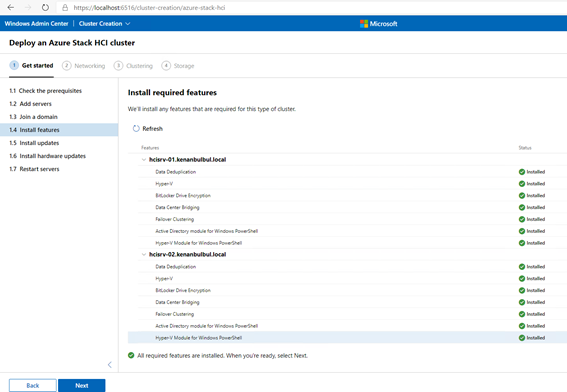Select Hyper-V row under hcisrv-01
This screenshot has height=392, width=567.
coord(347,184)
